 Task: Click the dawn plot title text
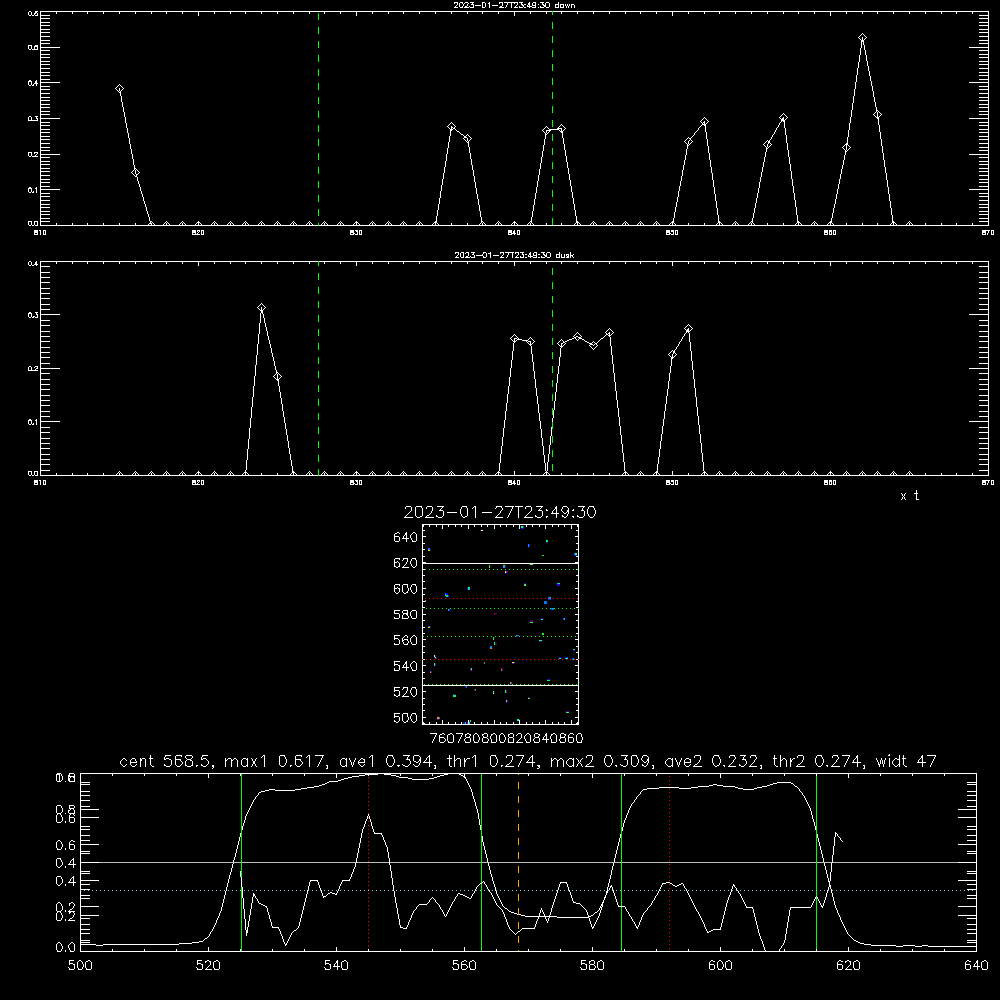[x=514, y=5]
